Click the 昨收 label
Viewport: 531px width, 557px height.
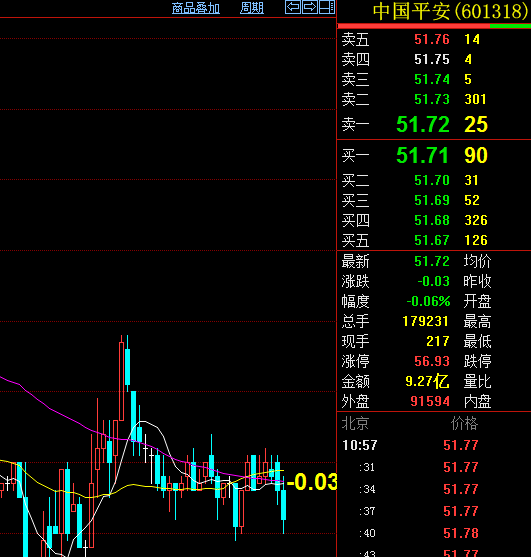[477, 281]
